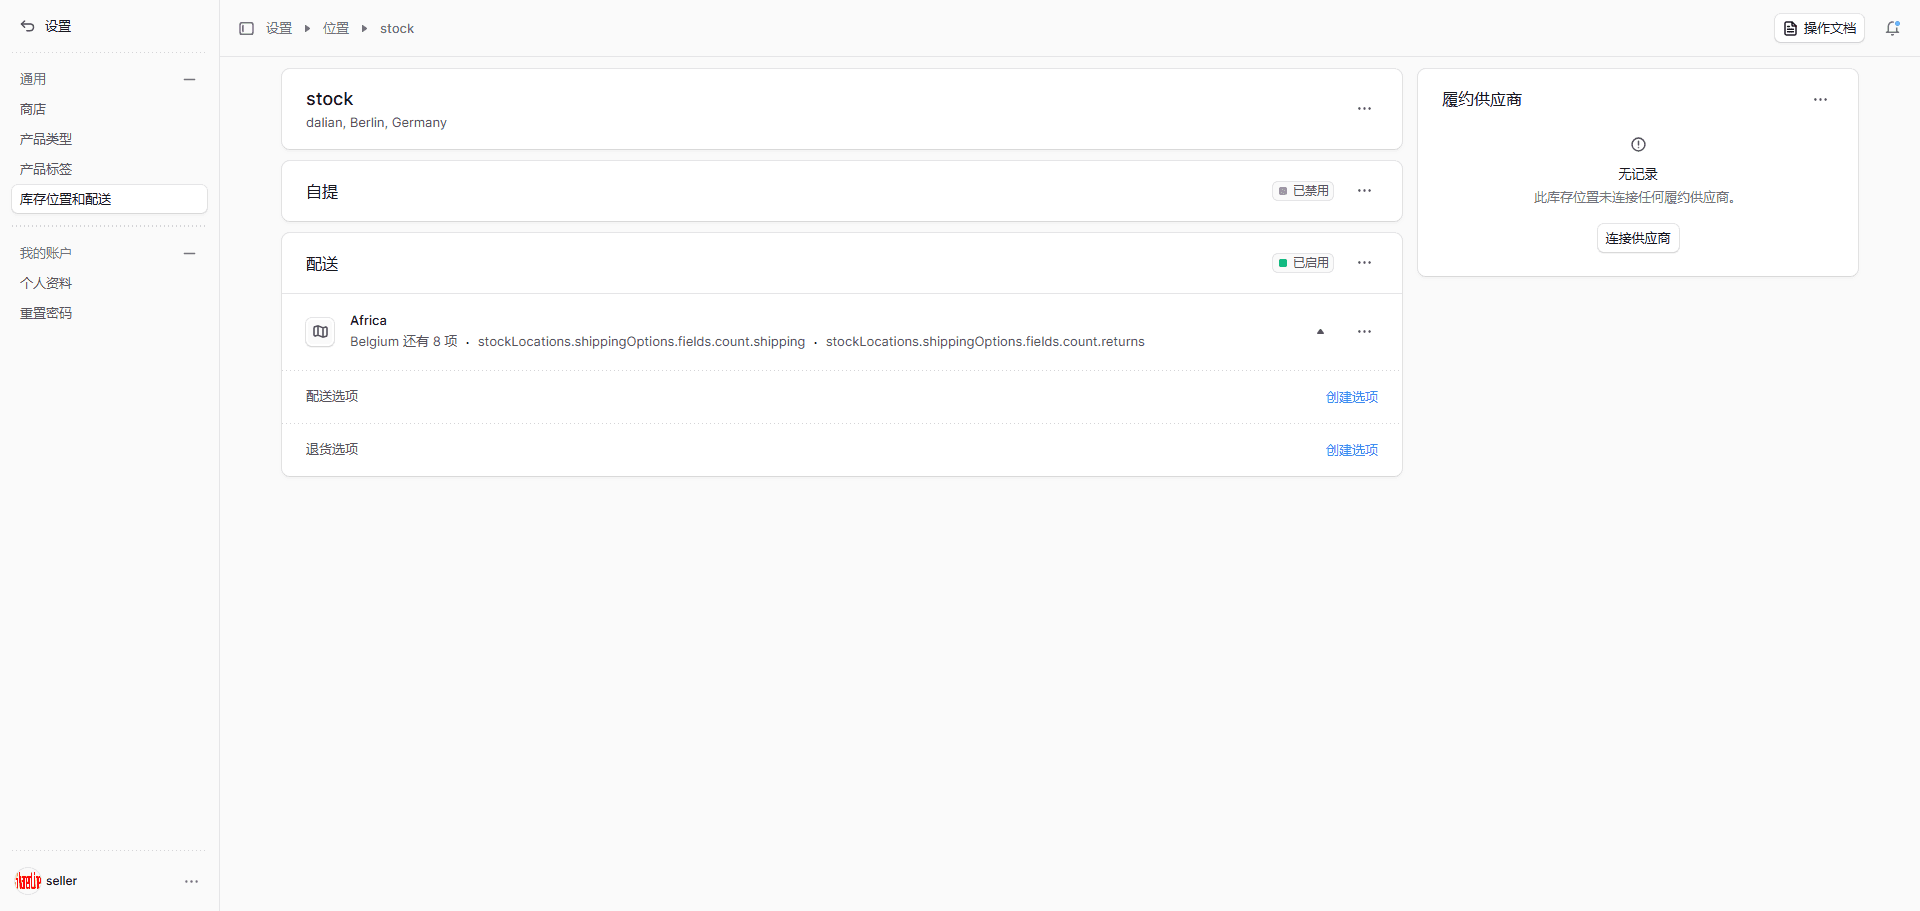This screenshot has height=911, width=1920.
Task: Click the Africa service zone map icon
Action: coord(320,332)
